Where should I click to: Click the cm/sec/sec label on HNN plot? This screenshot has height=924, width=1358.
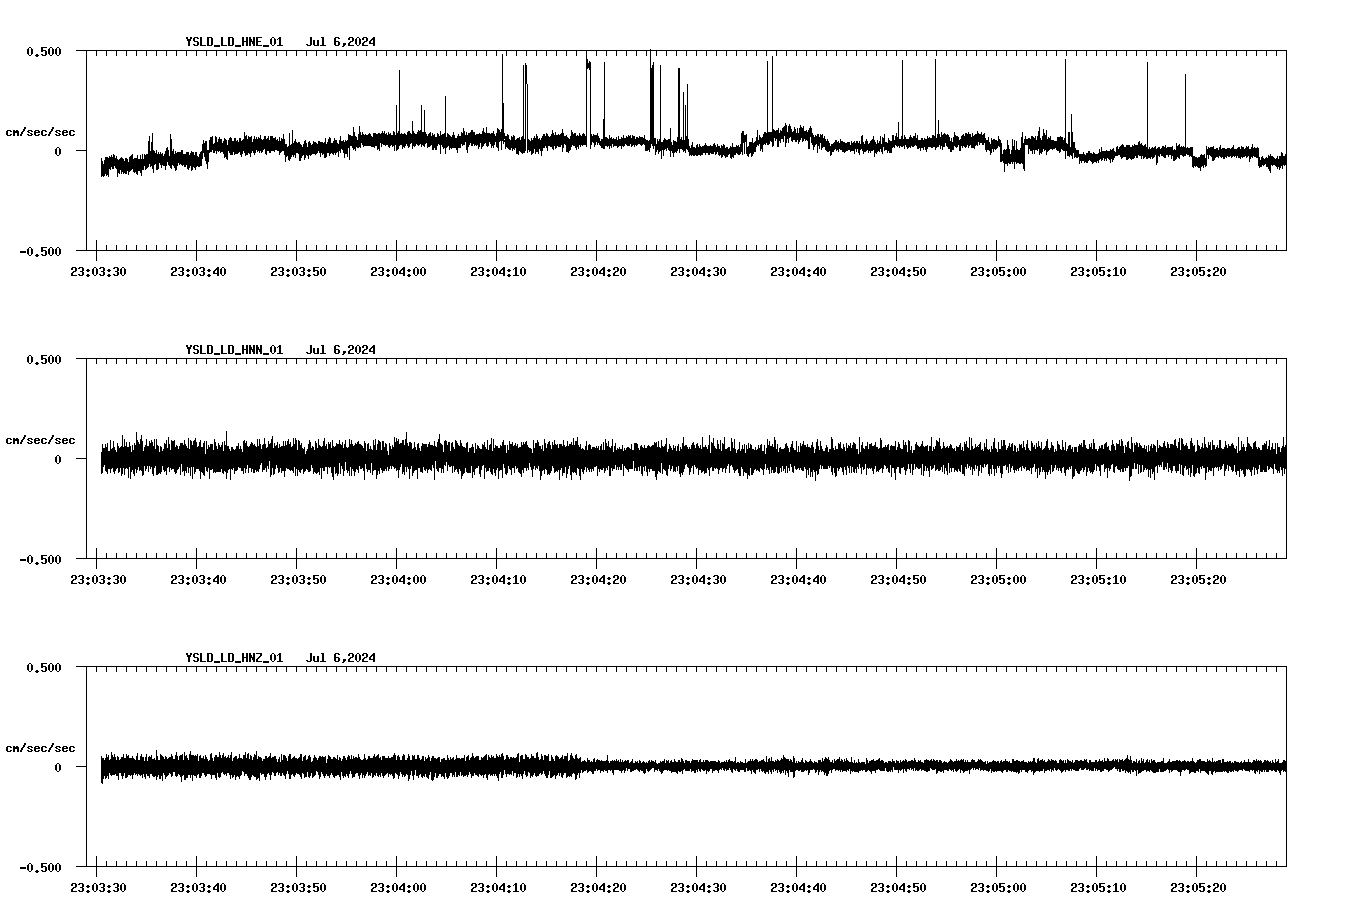(41, 439)
